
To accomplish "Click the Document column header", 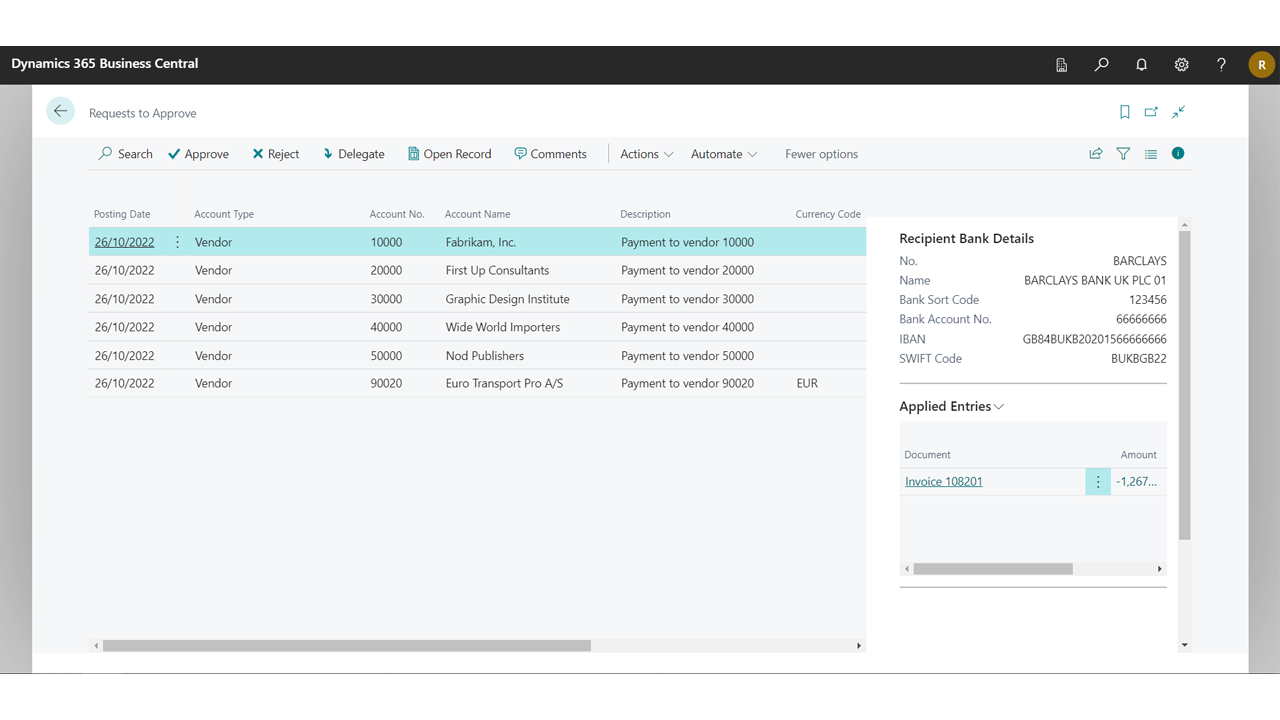I will [927, 455].
